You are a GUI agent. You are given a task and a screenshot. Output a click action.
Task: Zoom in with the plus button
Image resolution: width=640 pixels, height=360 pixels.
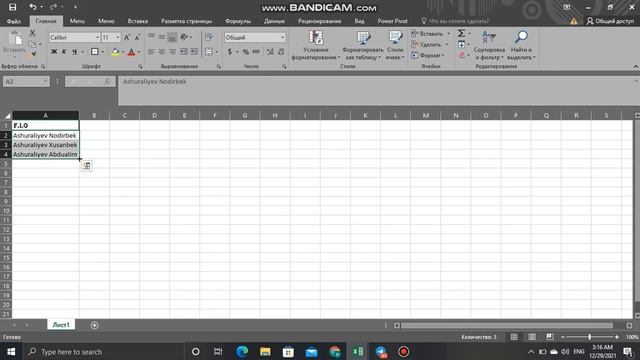tap(617, 337)
